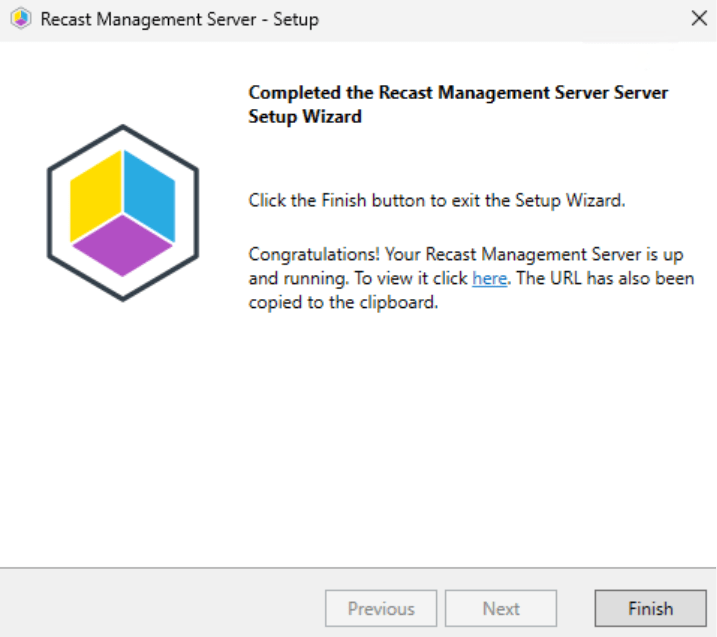Click the large Recast hexagon logo
This screenshot has width=717, height=637.
122,212
